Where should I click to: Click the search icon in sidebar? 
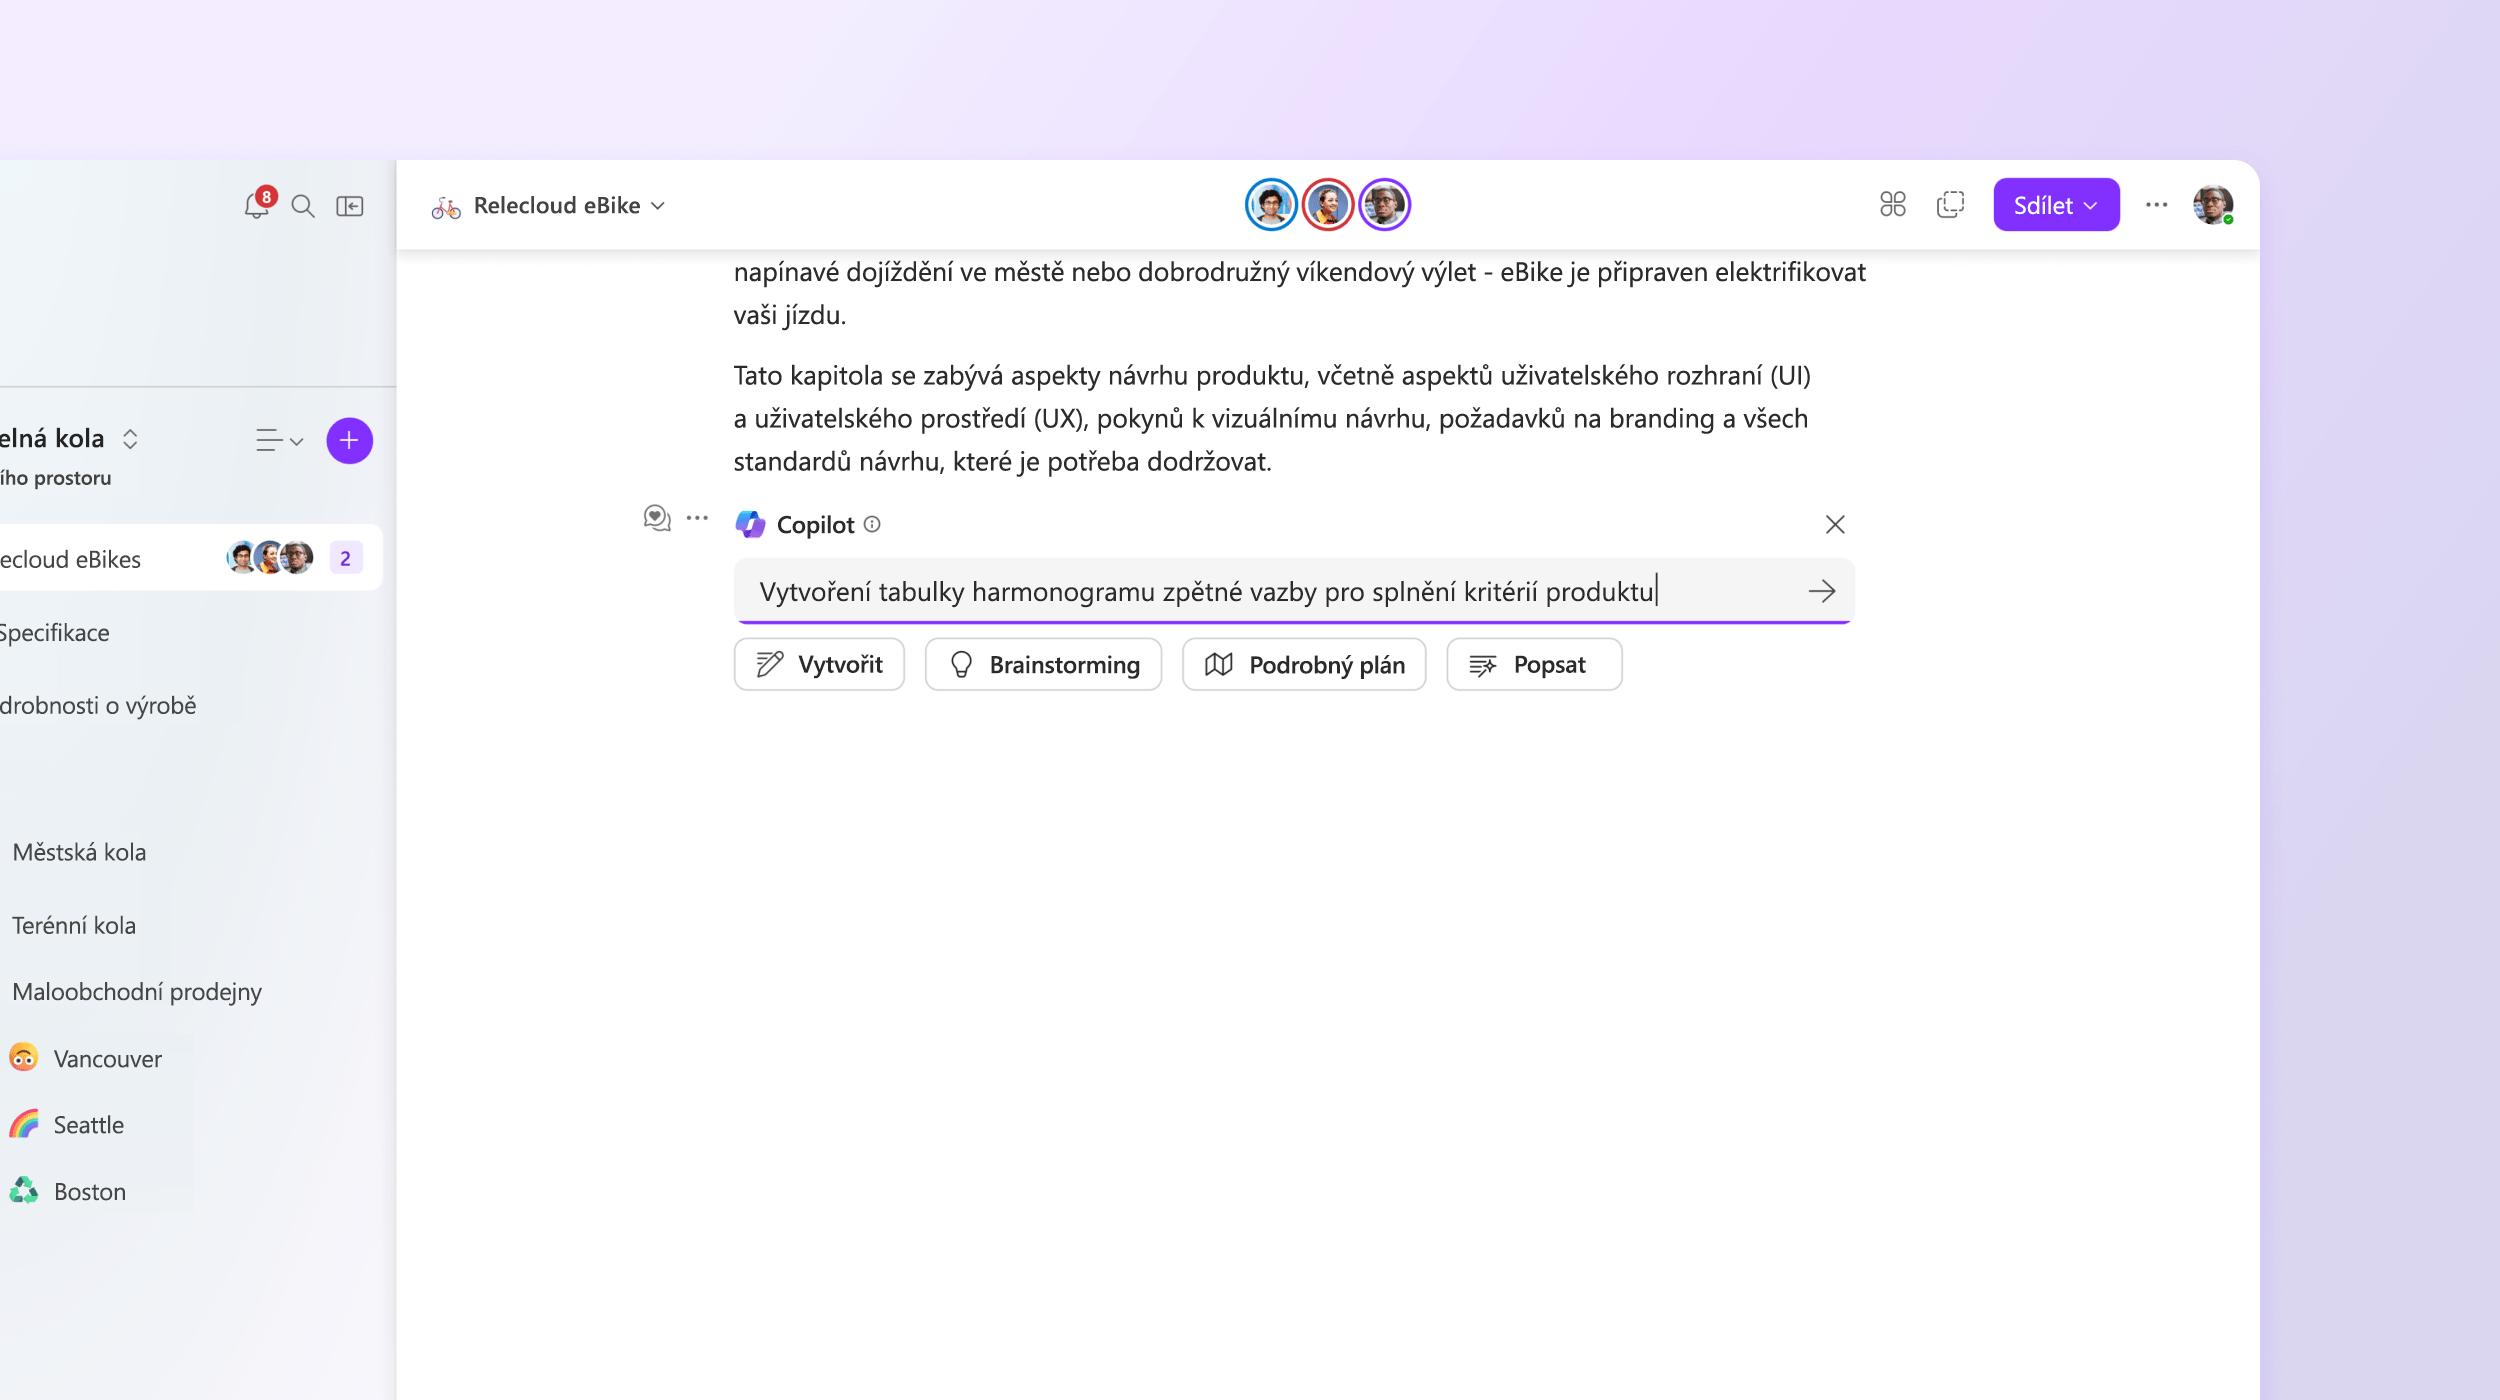[300, 204]
